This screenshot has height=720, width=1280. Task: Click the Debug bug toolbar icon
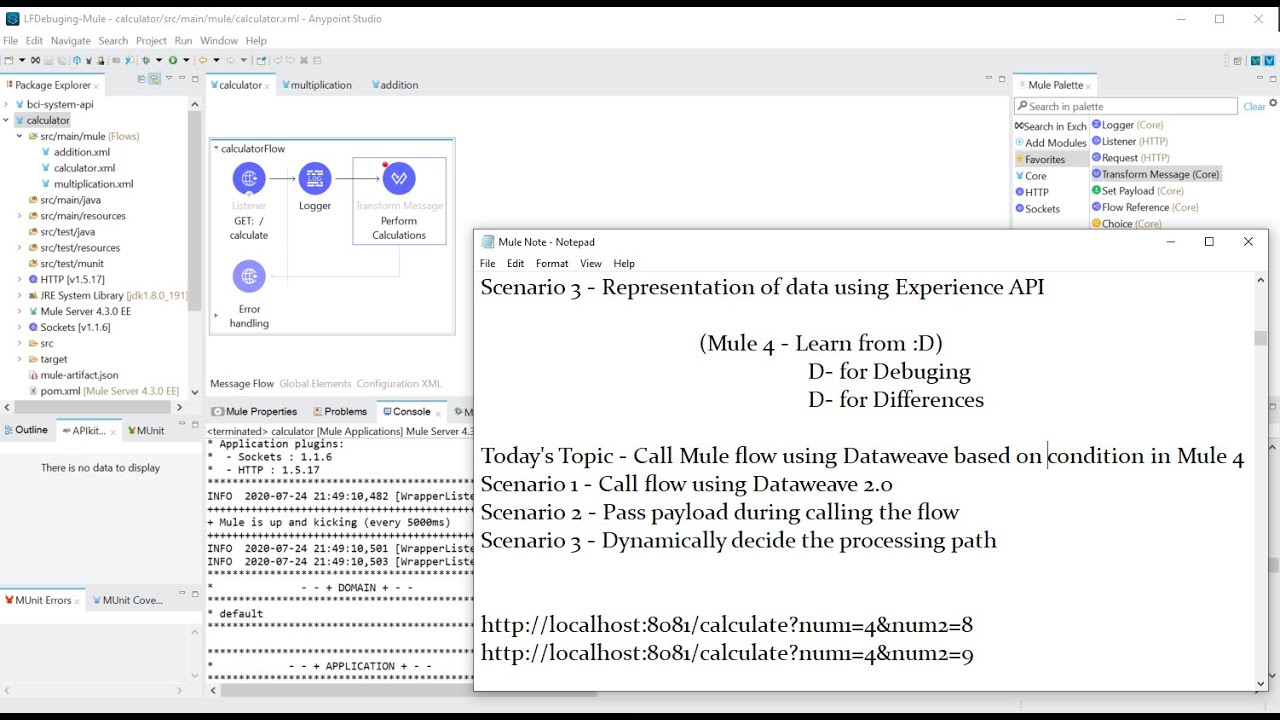pos(145,60)
